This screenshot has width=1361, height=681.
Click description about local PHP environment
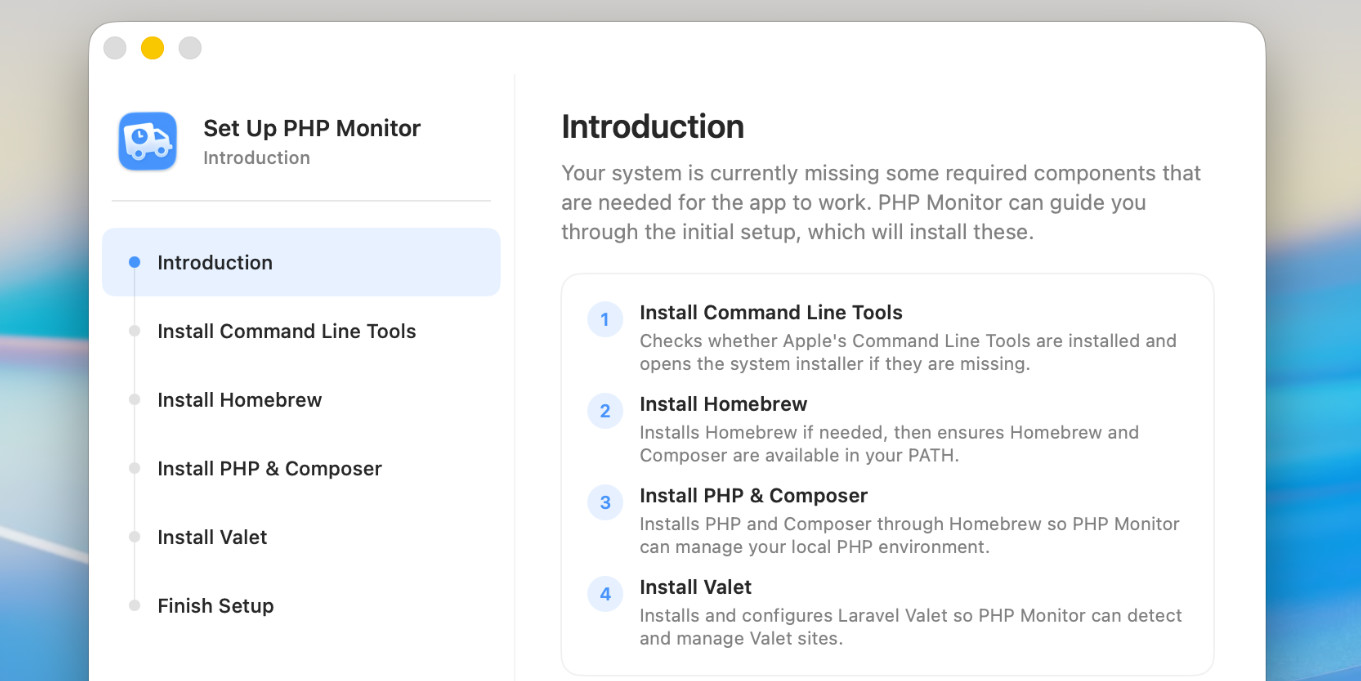point(909,535)
